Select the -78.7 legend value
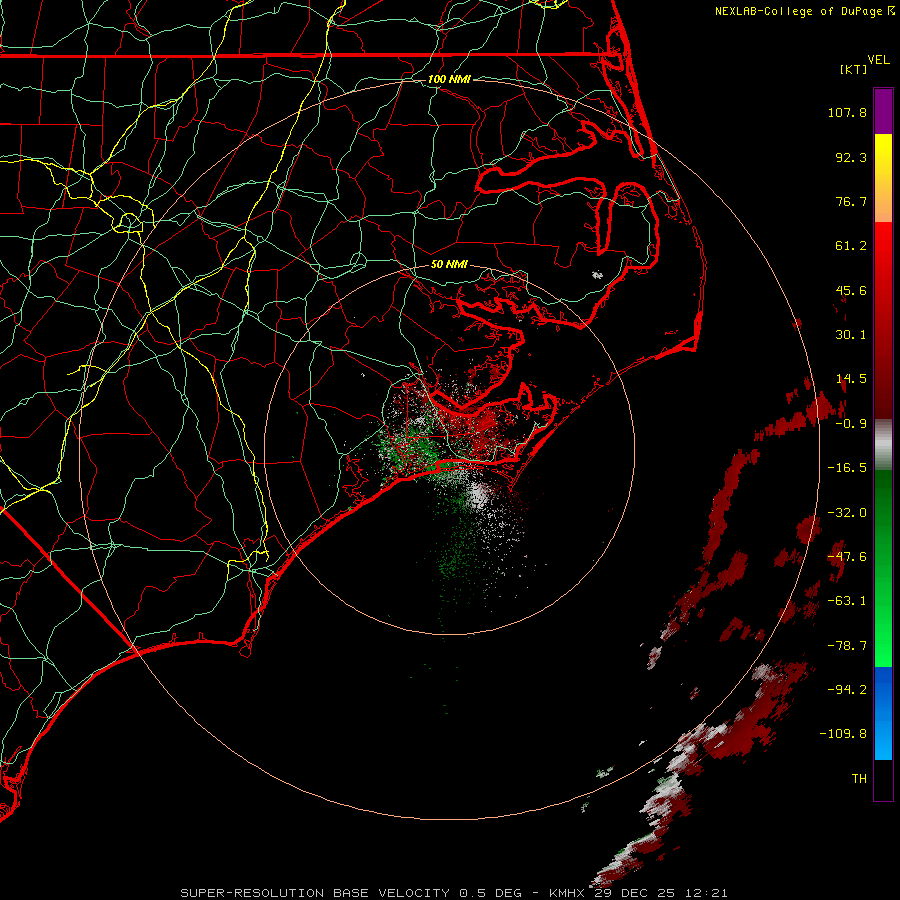 (x=847, y=646)
